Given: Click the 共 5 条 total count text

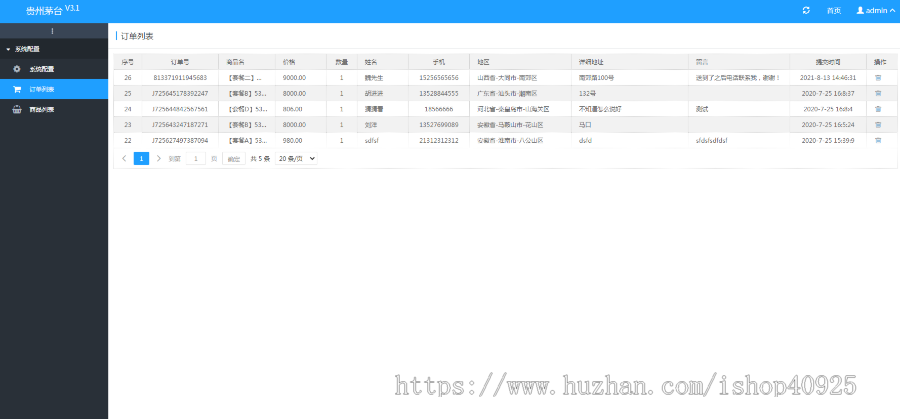Looking at the screenshot, I should 260,159.
